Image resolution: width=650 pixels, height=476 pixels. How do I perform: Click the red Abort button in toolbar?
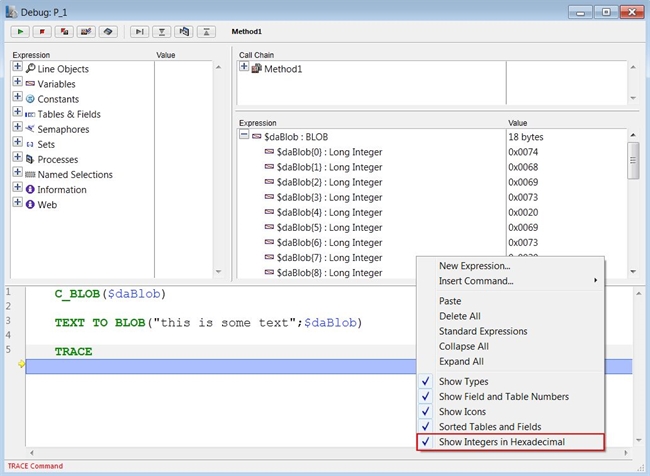pyautogui.click(x=42, y=32)
